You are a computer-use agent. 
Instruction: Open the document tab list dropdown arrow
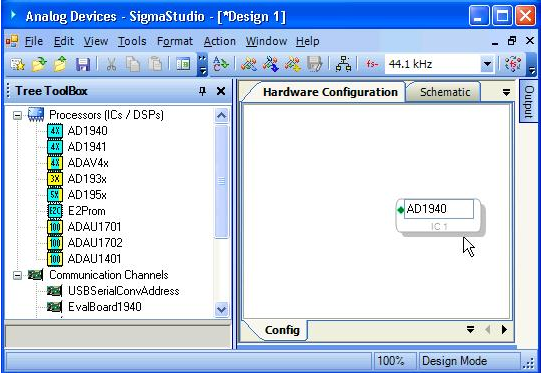coord(506,92)
